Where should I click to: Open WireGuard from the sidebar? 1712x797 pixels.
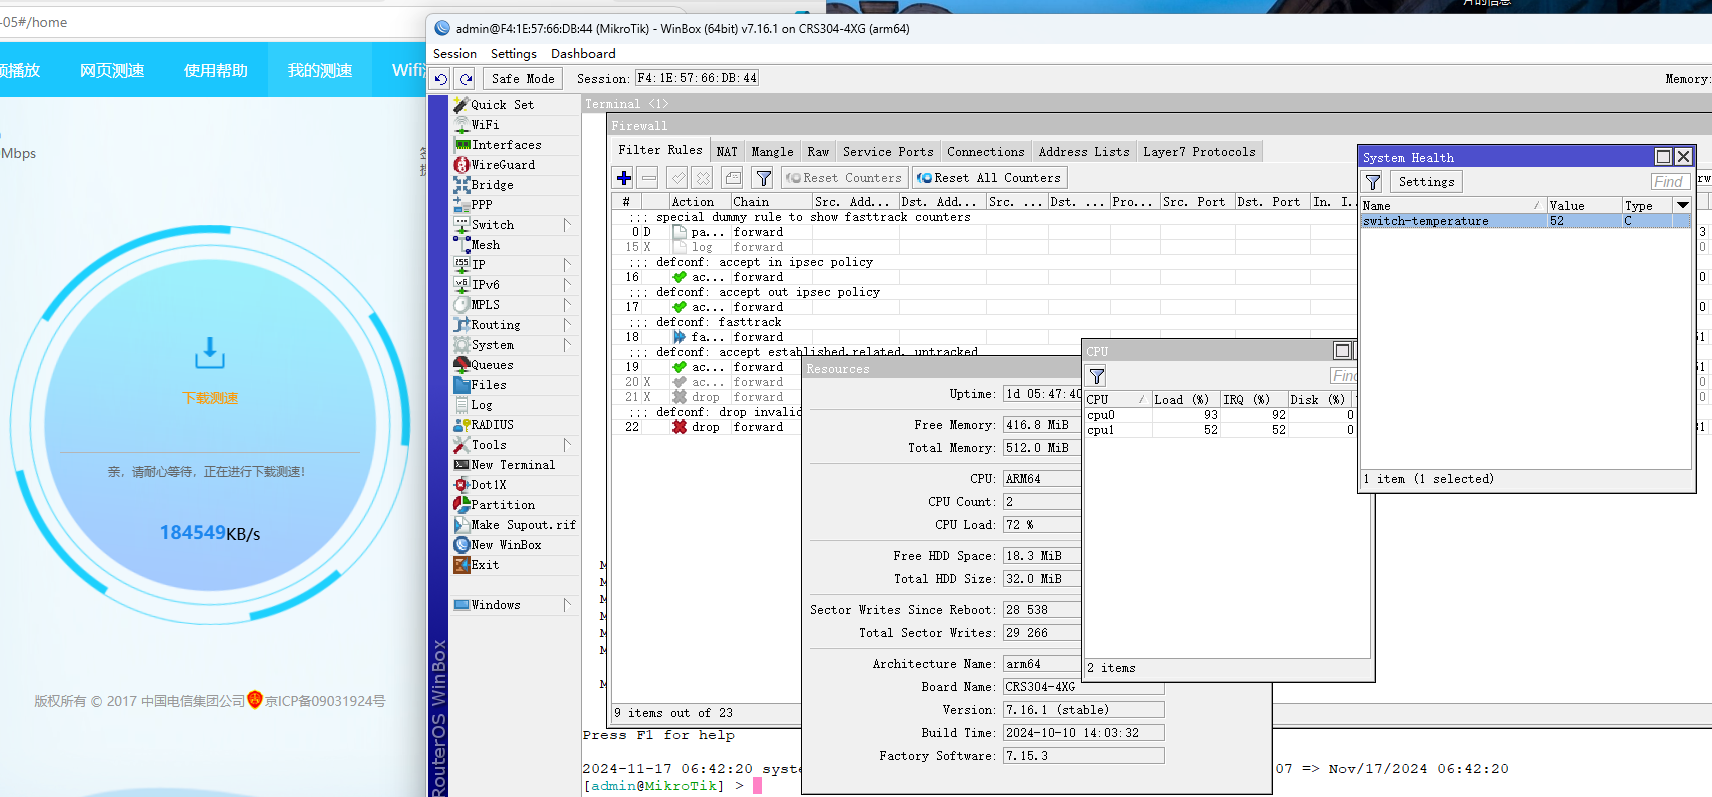[502, 165]
